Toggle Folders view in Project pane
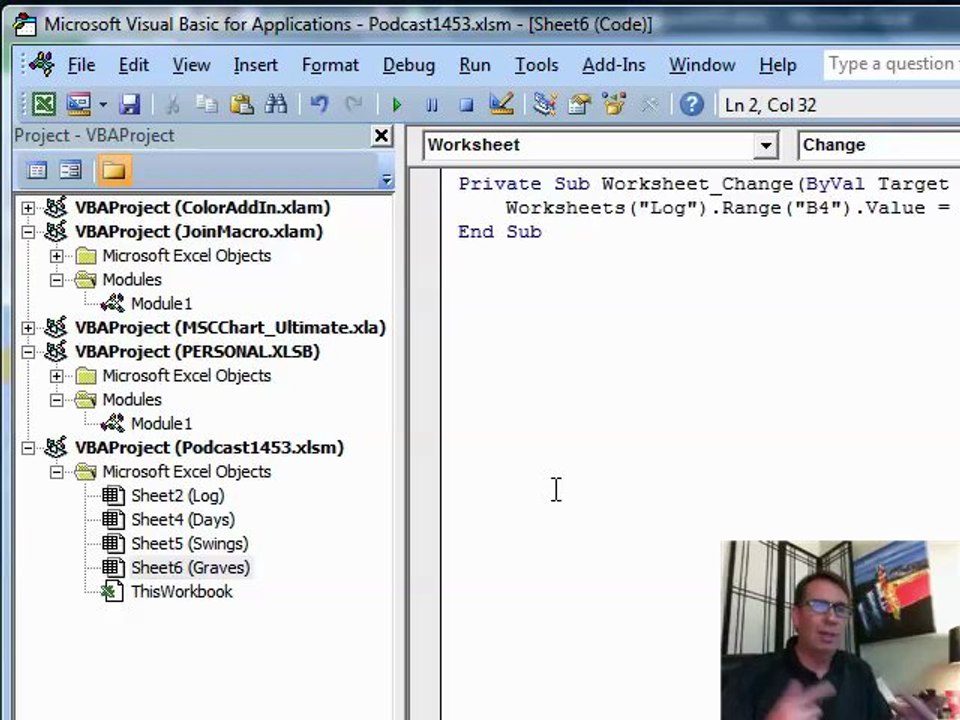The height and width of the screenshot is (720, 960). 113,170
